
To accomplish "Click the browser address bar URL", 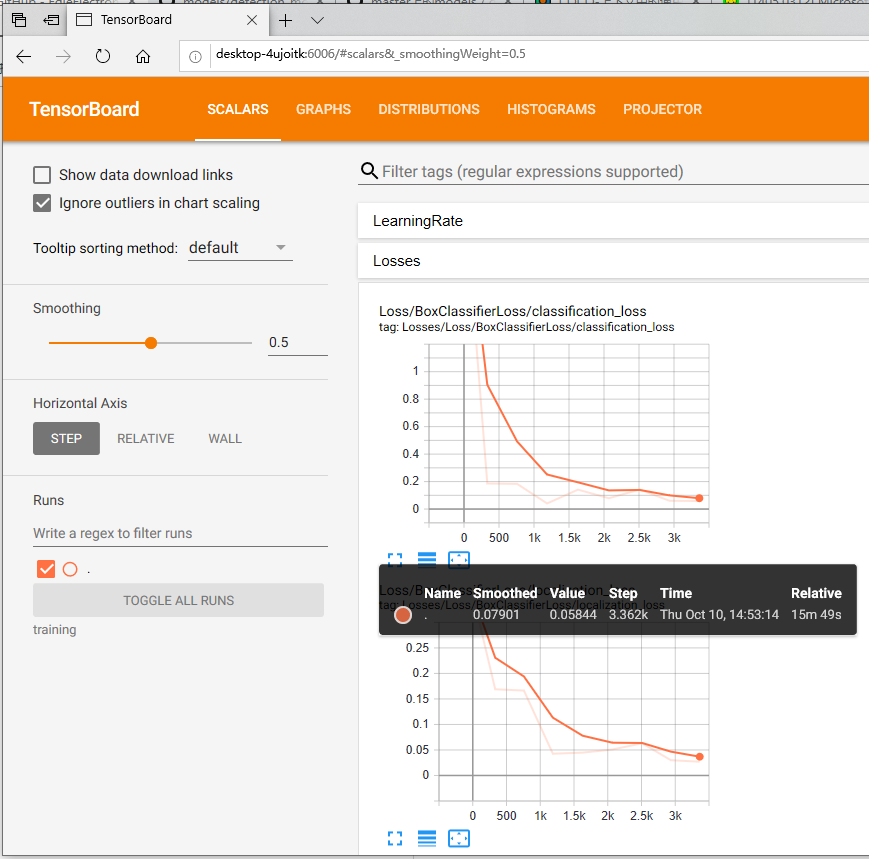I will (x=371, y=54).
